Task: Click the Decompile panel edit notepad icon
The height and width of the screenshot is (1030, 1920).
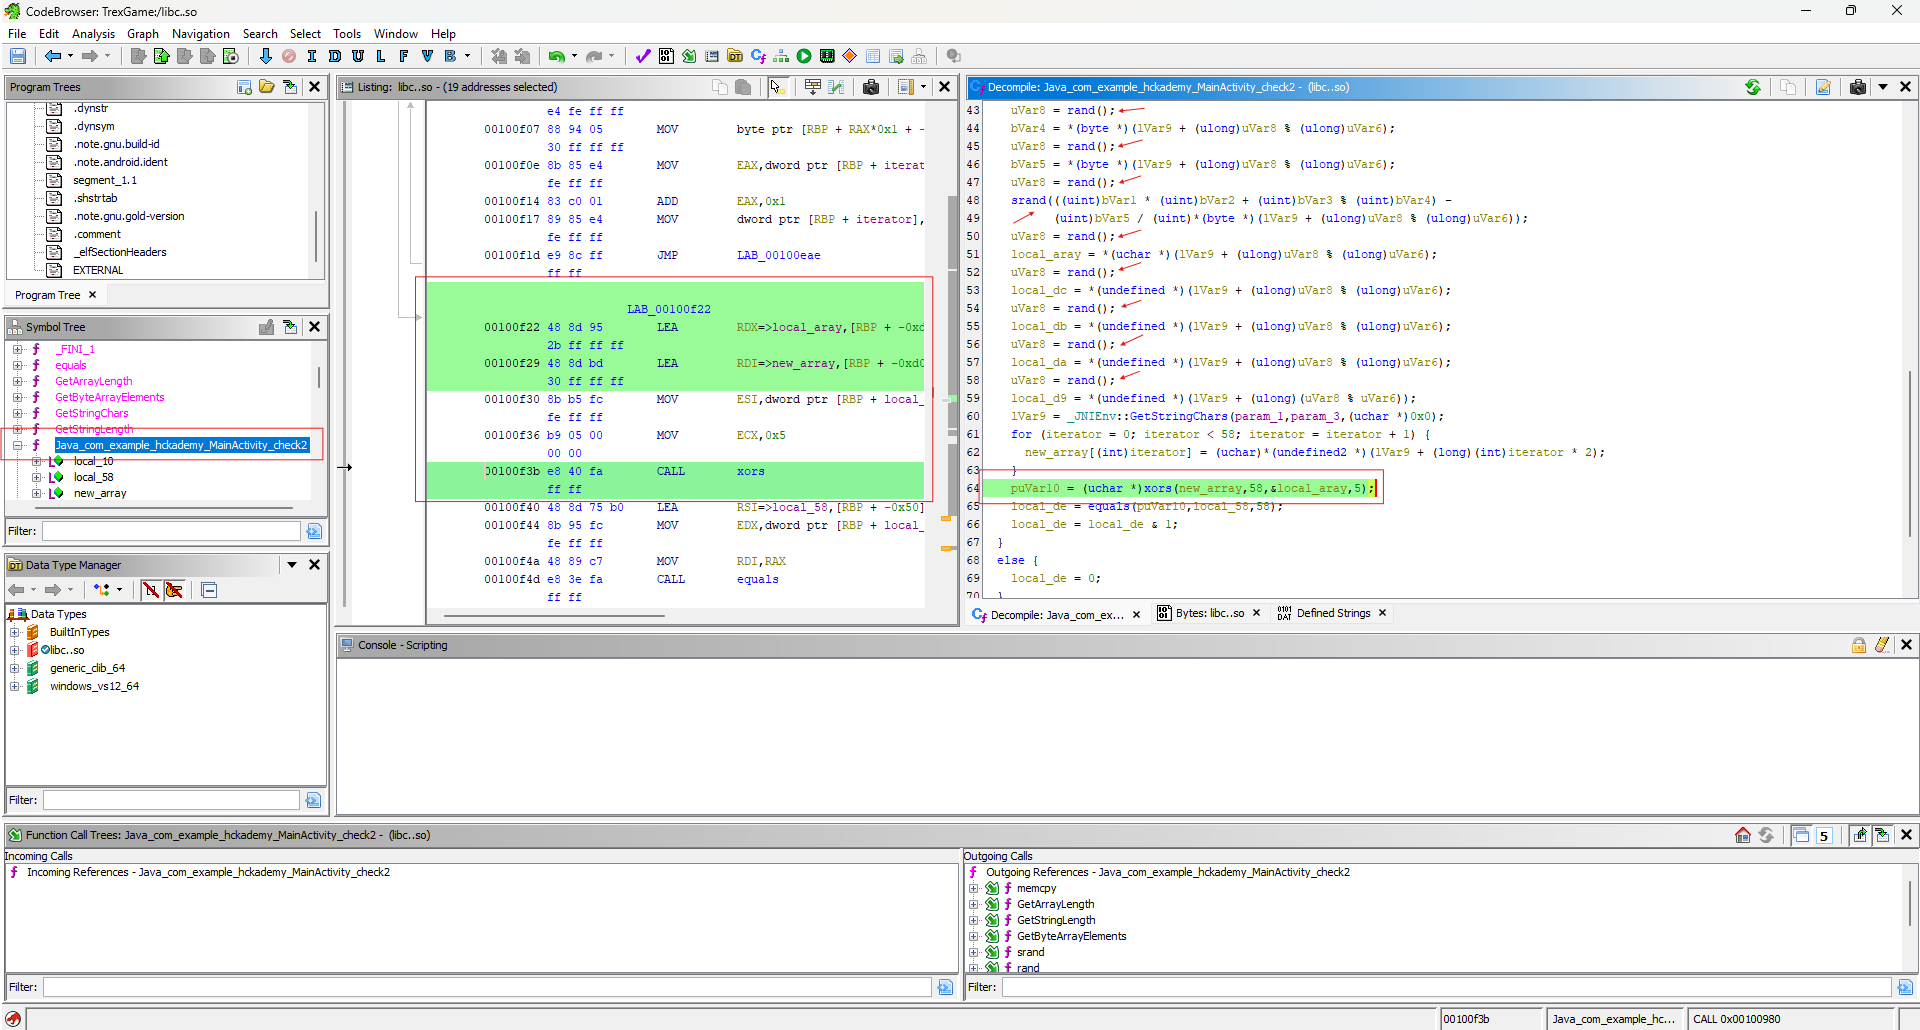Action: [x=1823, y=87]
